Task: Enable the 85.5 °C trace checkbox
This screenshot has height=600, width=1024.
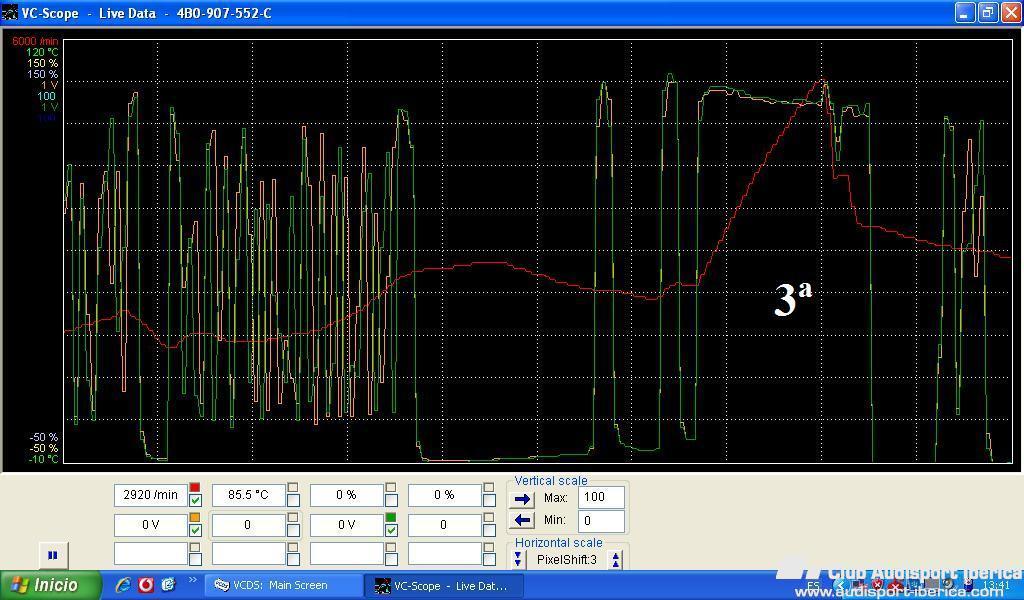Action: click(293, 501)
